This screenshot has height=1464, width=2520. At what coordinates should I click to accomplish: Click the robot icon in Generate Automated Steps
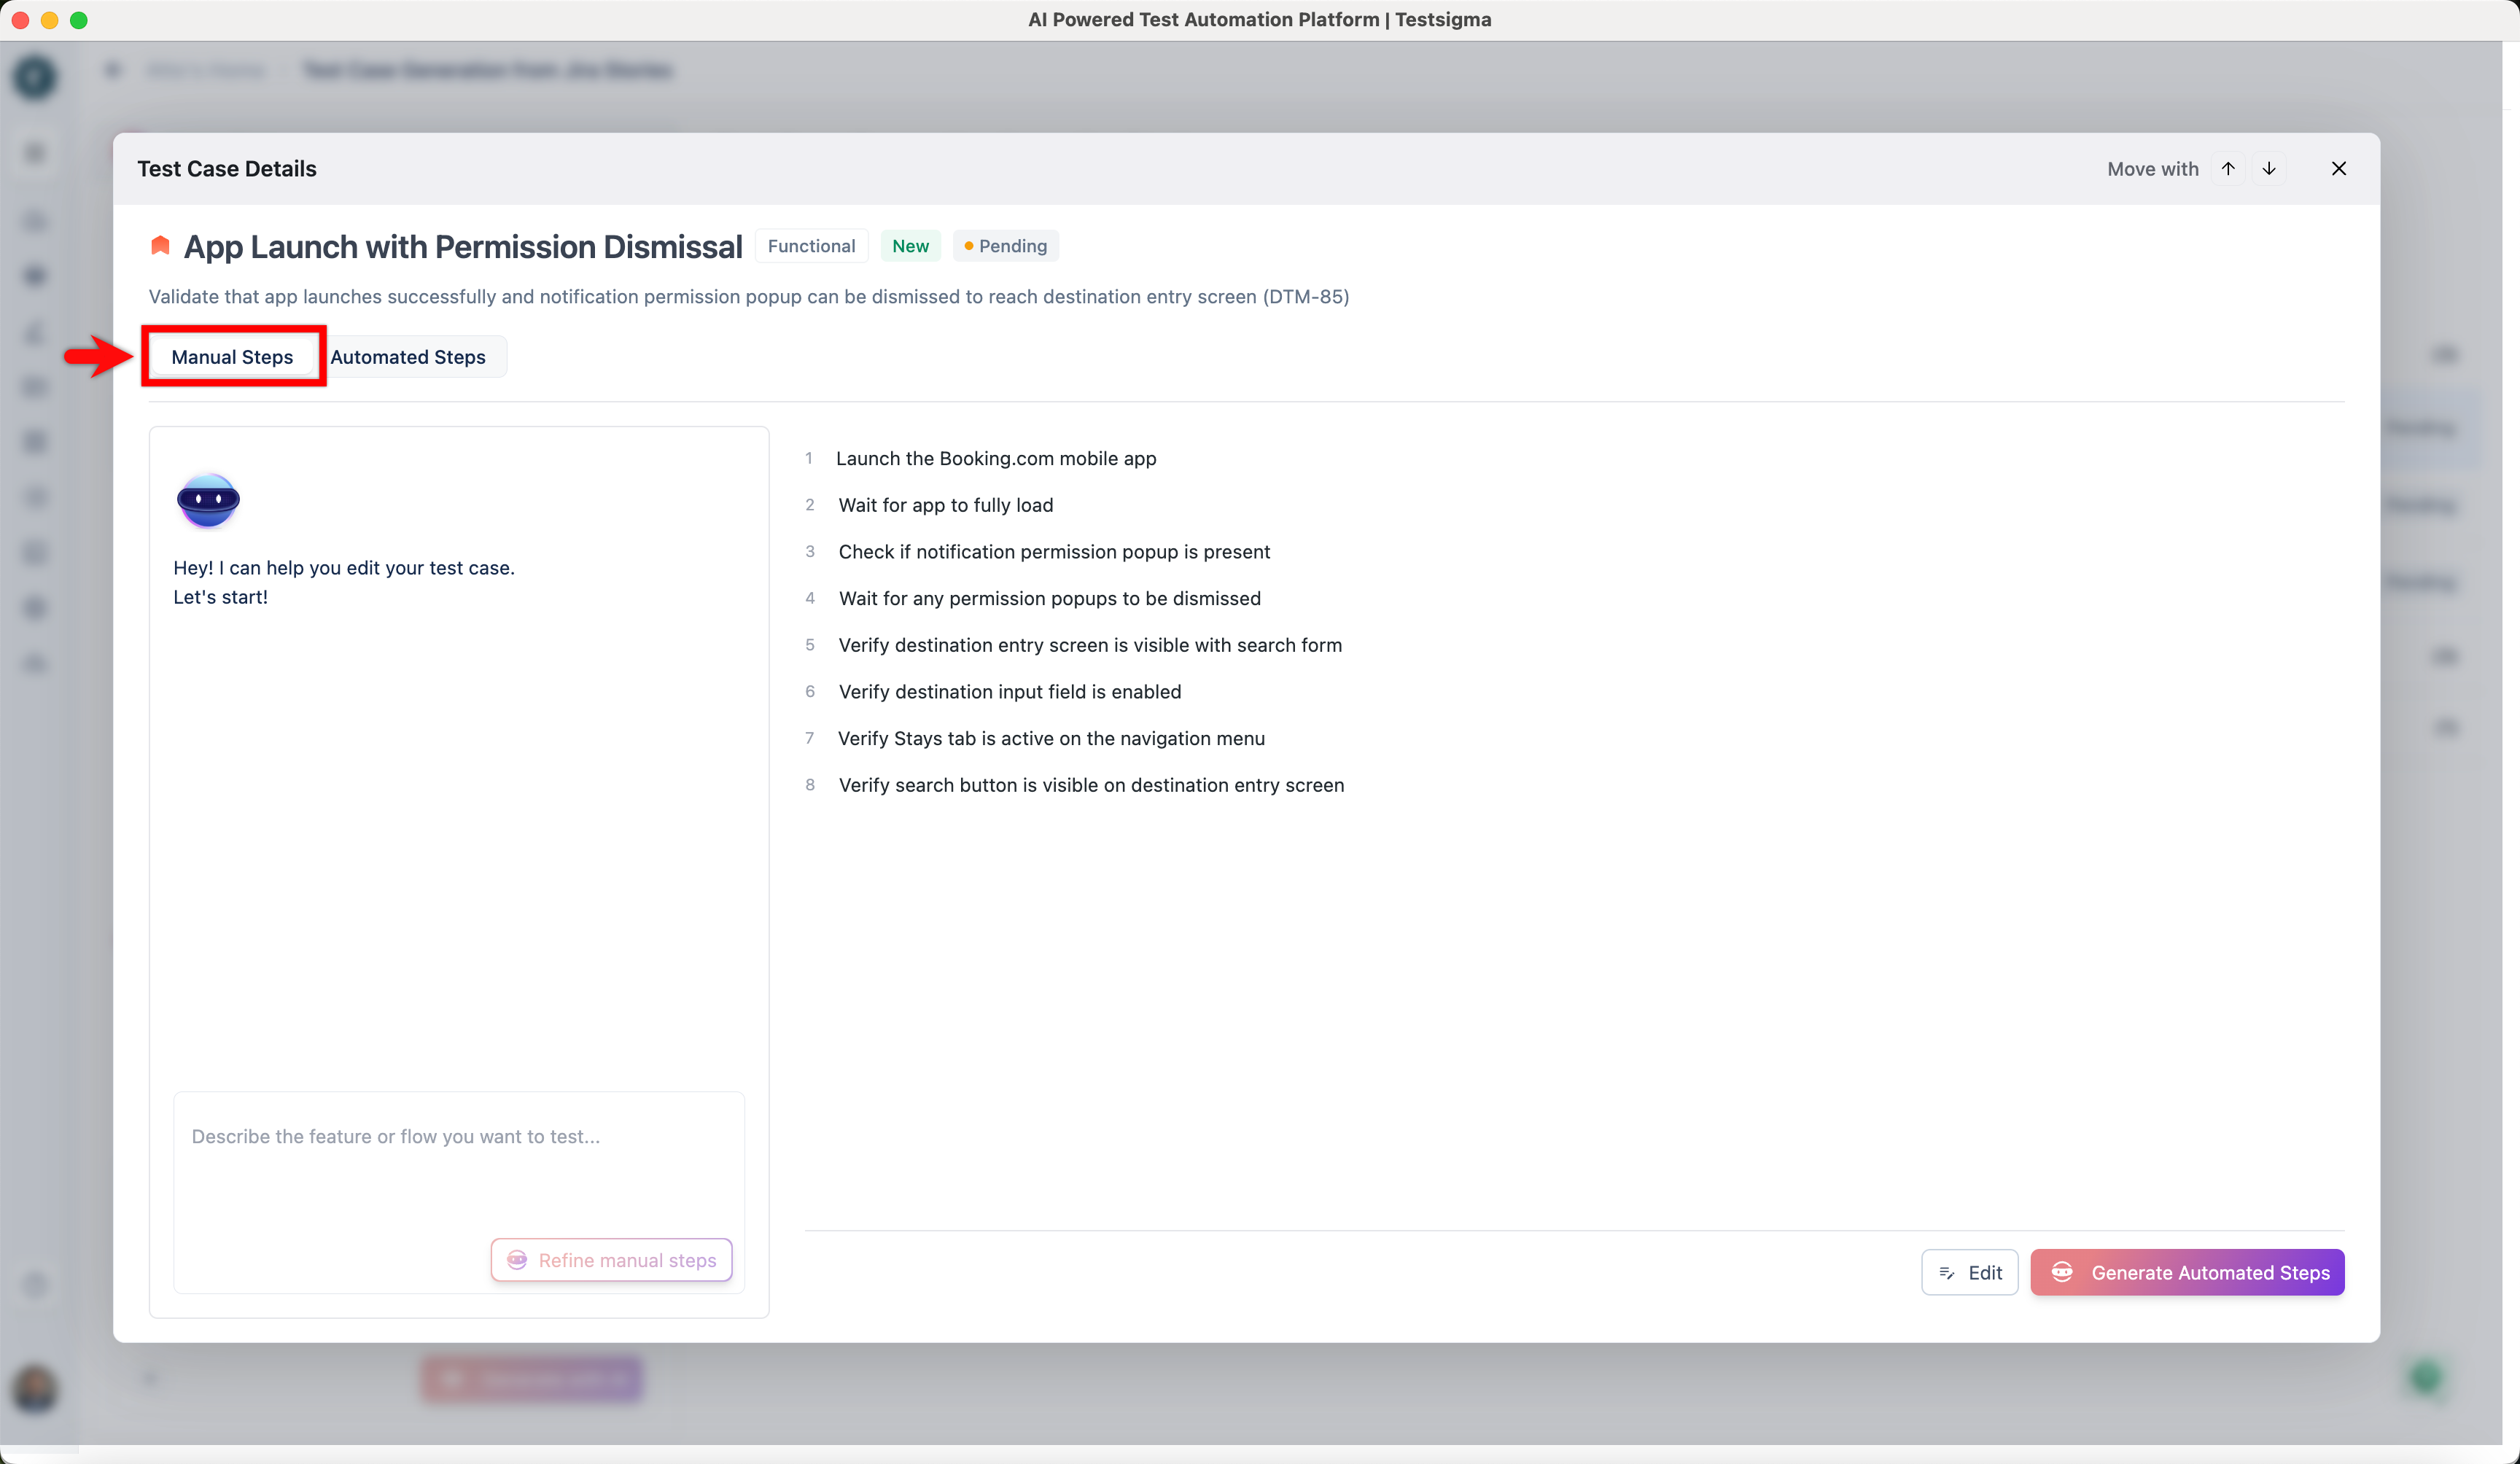(2062, 1272)
